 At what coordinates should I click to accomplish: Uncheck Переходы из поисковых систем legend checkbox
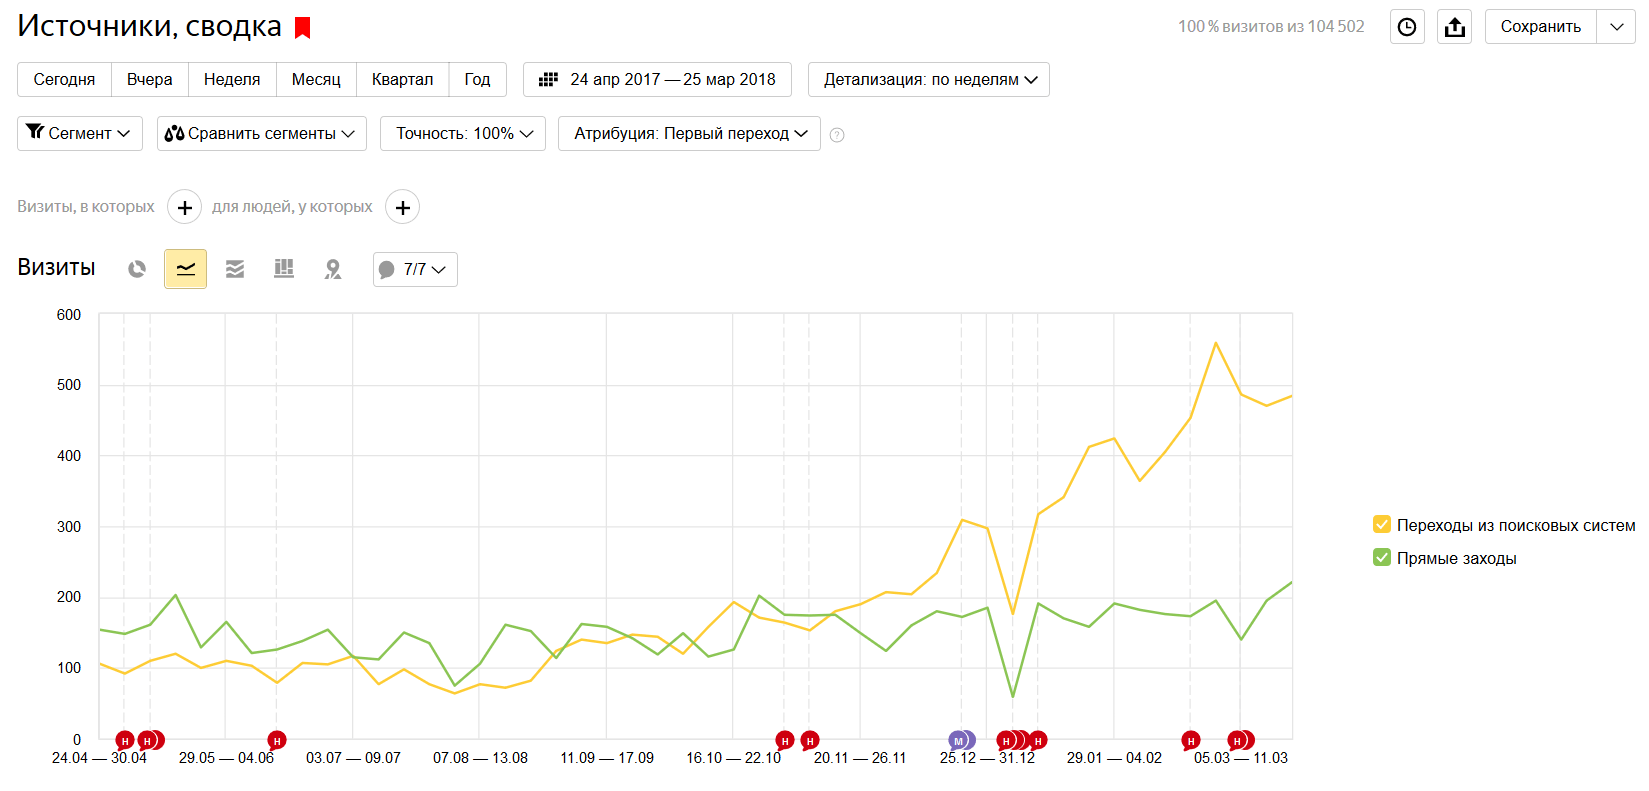pyautogui.click(x=1382, y=524)
